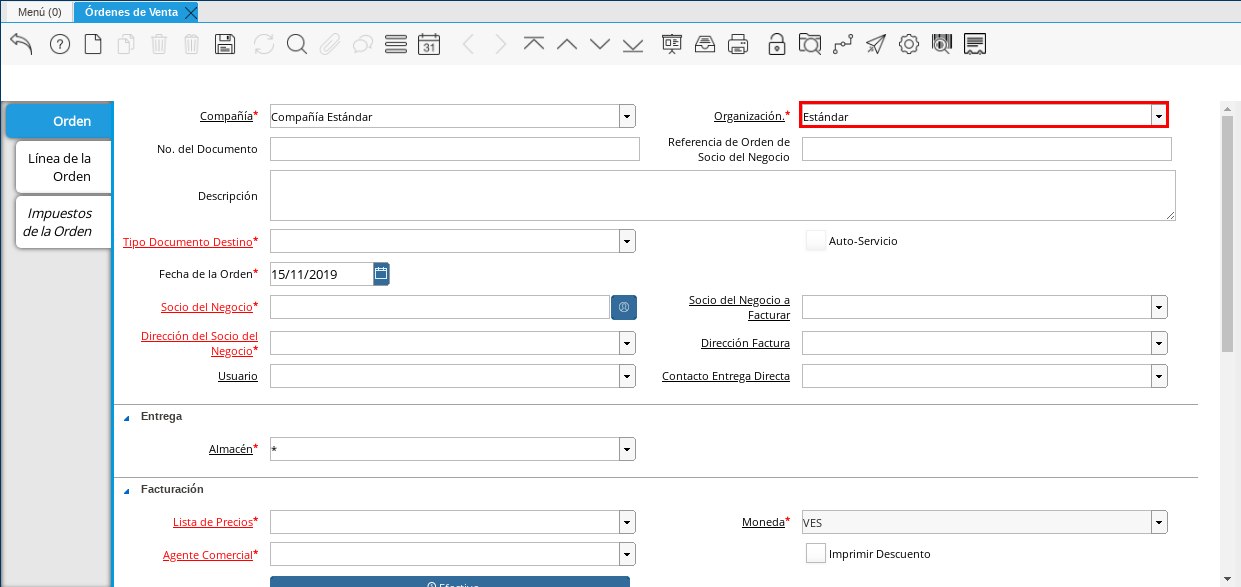Click the Compañía label link
This screenshot has width=1241, height=587.
click(x=226, y=116)
